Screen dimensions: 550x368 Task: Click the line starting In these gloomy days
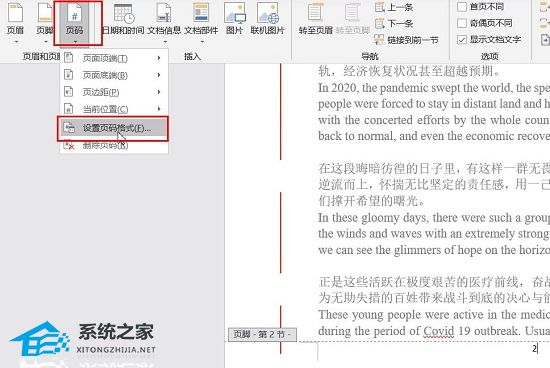tap(434, 218)
